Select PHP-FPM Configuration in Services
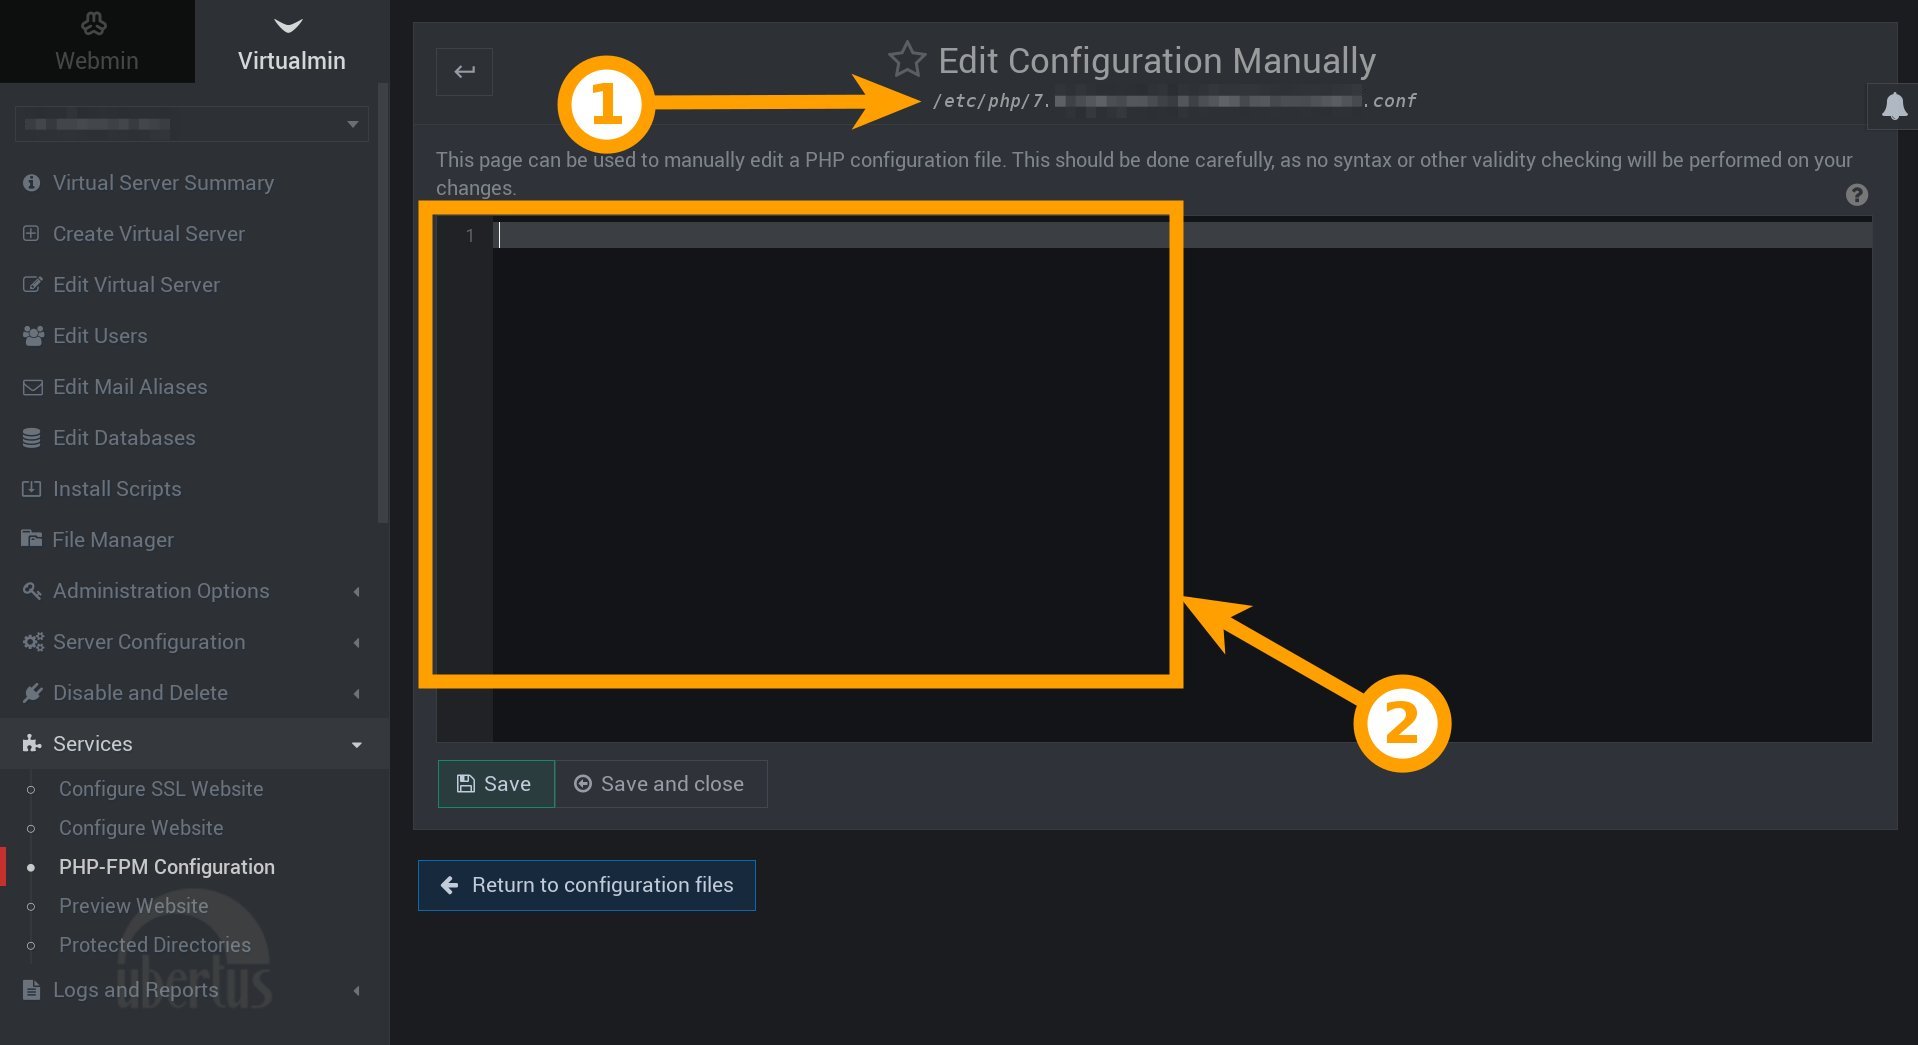Viewport: 1918px width, 1045px height. point(166,866)
